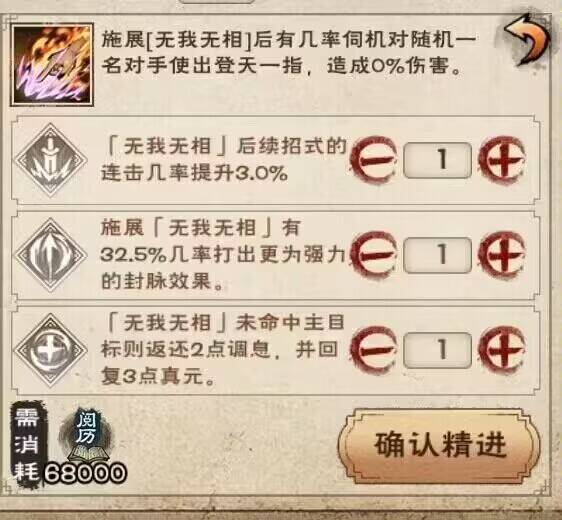
Task: Select the 连击几率提升3.0% description row
Action: pyautogui.click(x=275, y=160)
